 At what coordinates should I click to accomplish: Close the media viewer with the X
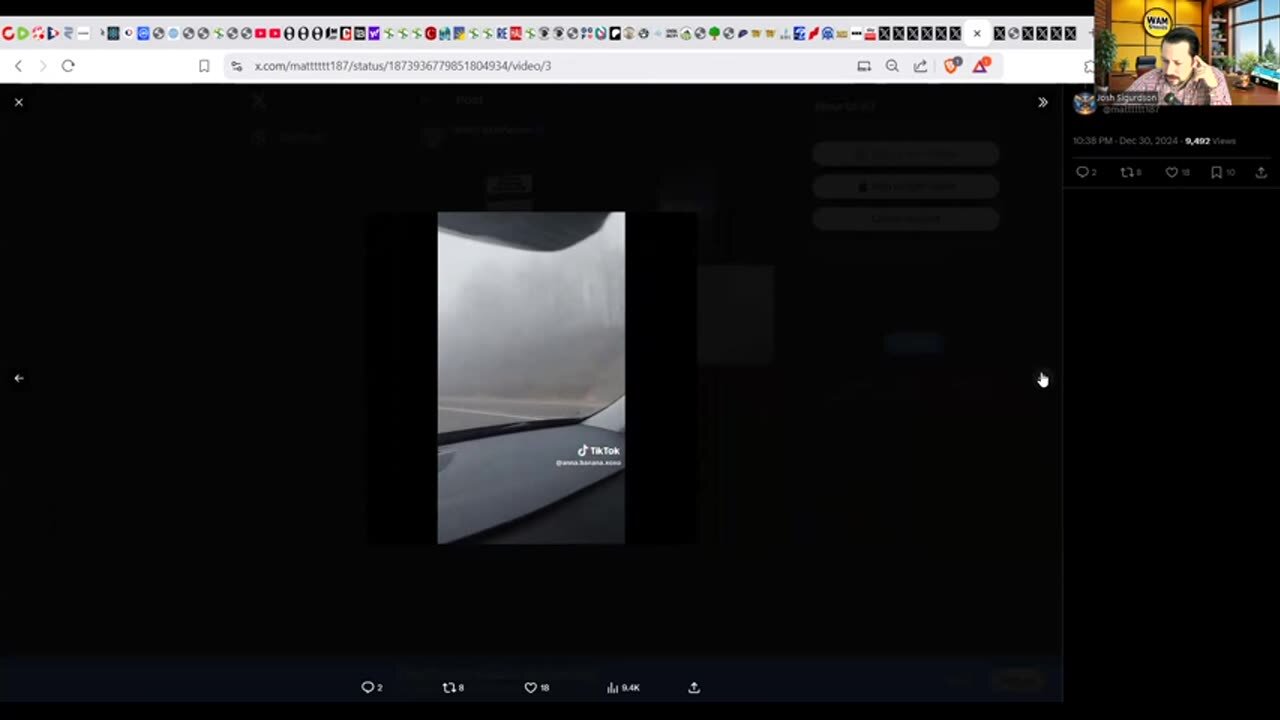coord(18,102)
